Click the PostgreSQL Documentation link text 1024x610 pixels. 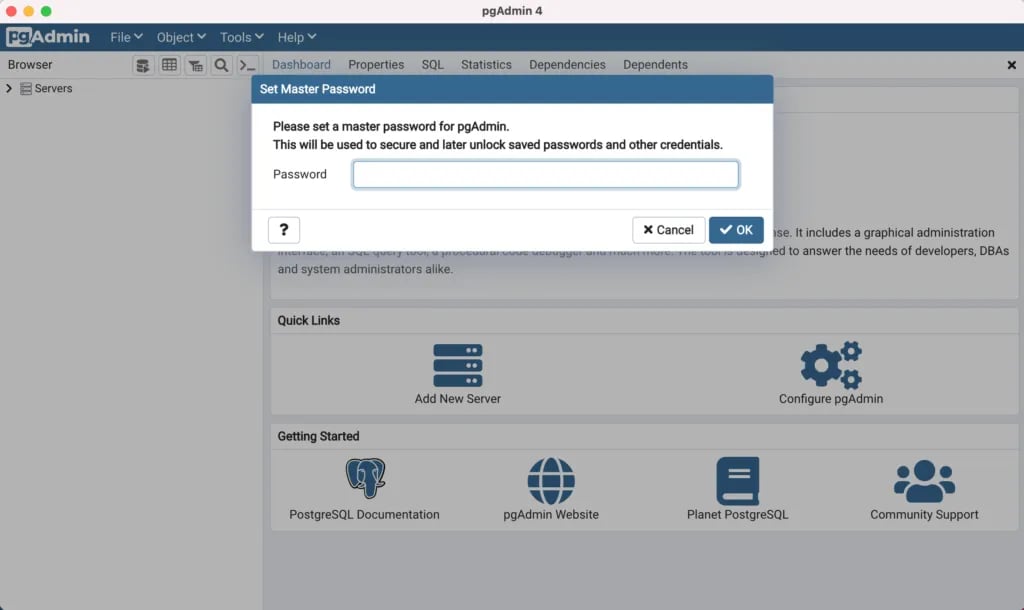[364, 515]
